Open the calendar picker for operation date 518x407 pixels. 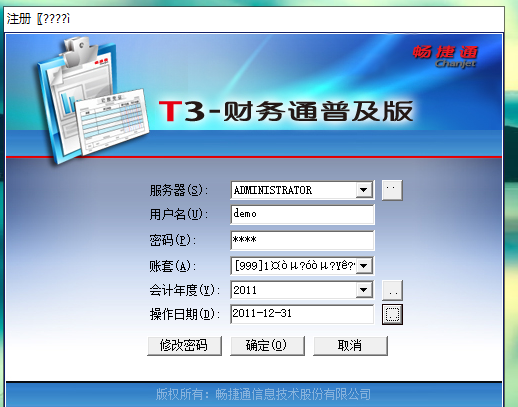[392, 314]
